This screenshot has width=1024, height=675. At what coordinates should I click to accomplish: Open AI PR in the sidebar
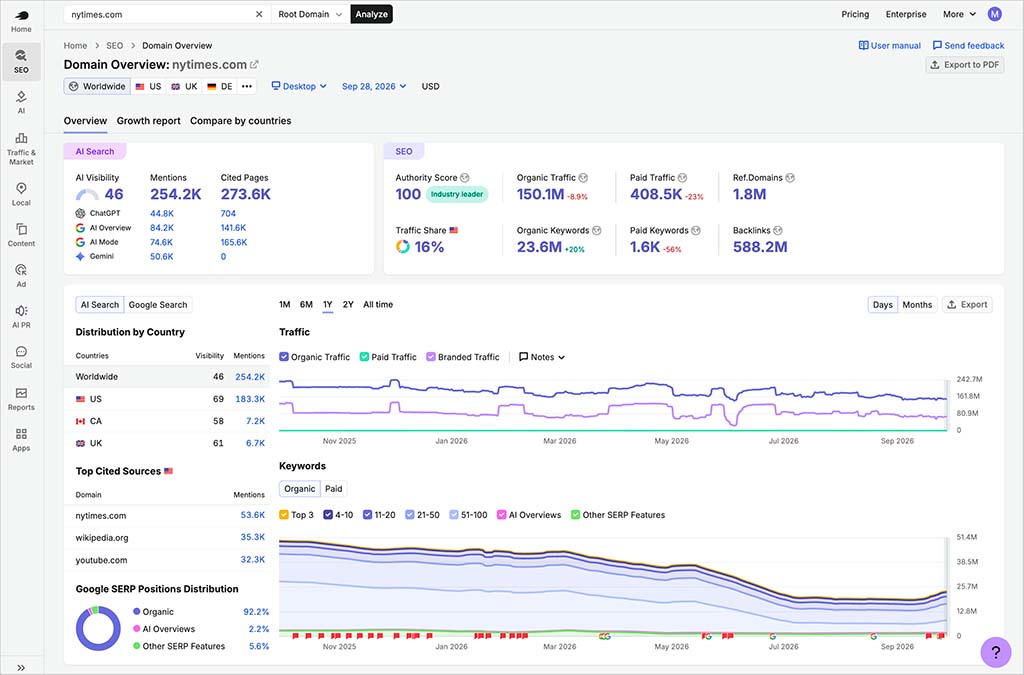coord(21,316)
